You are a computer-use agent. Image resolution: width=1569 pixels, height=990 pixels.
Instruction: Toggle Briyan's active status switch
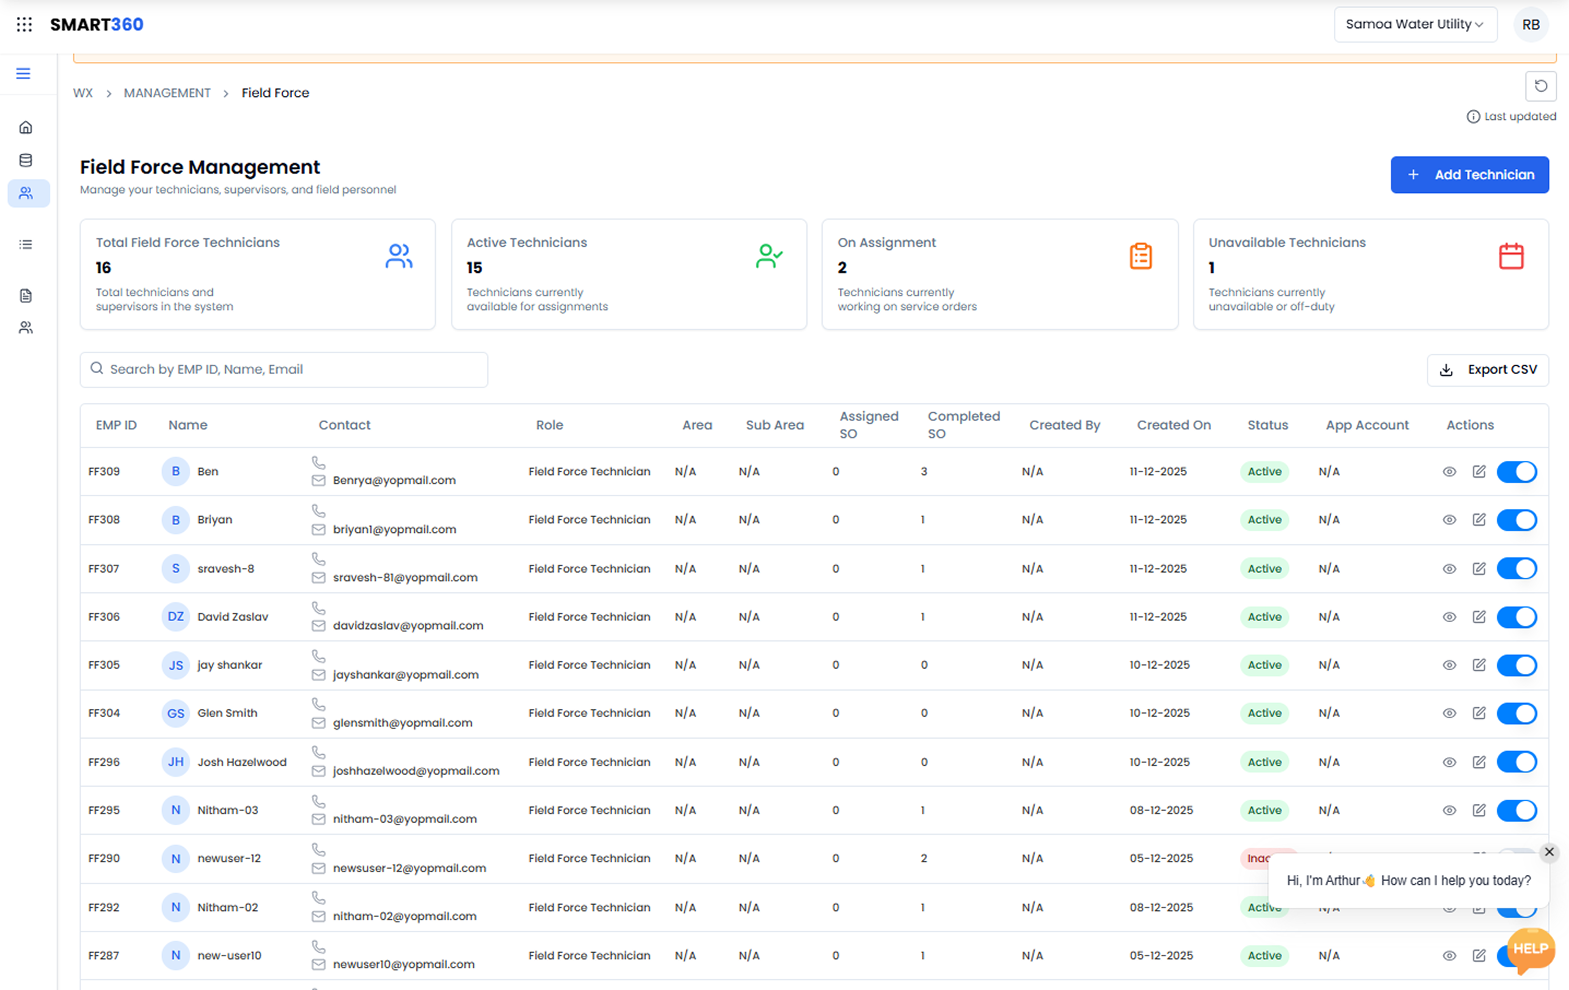(x=1517, y=520)
